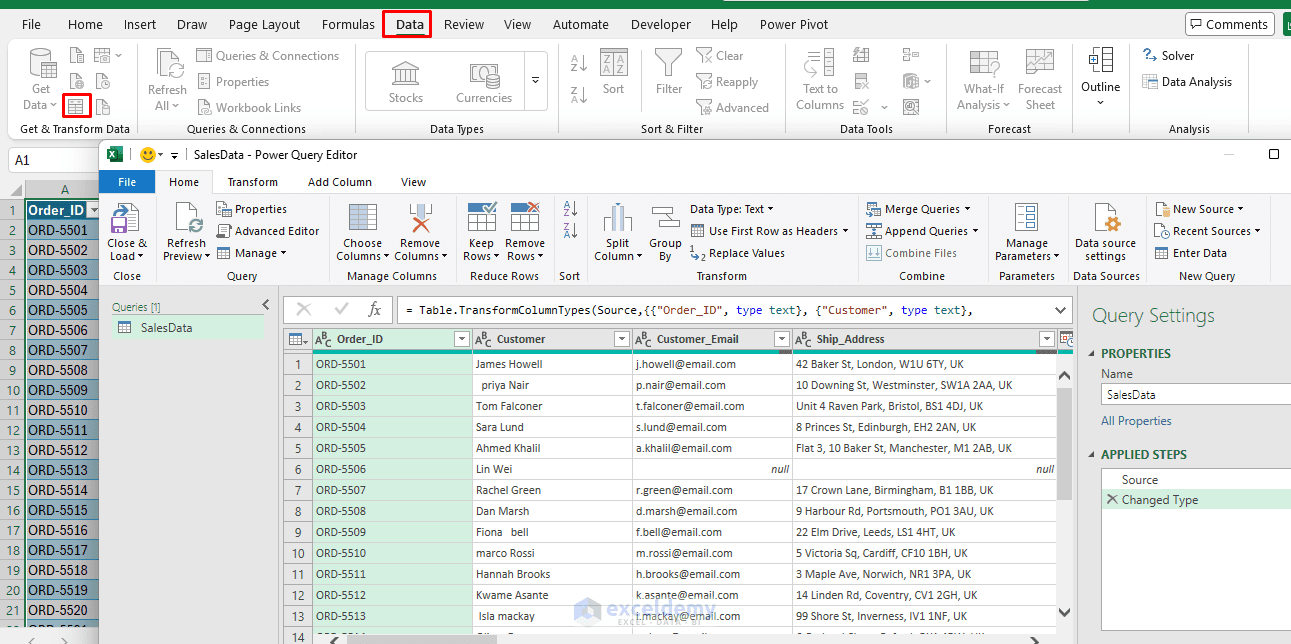Image resolution: width=1291 pixels, height=644 pixels.
Task: Click Remove Columns icon
Action: tap(420, 218)
